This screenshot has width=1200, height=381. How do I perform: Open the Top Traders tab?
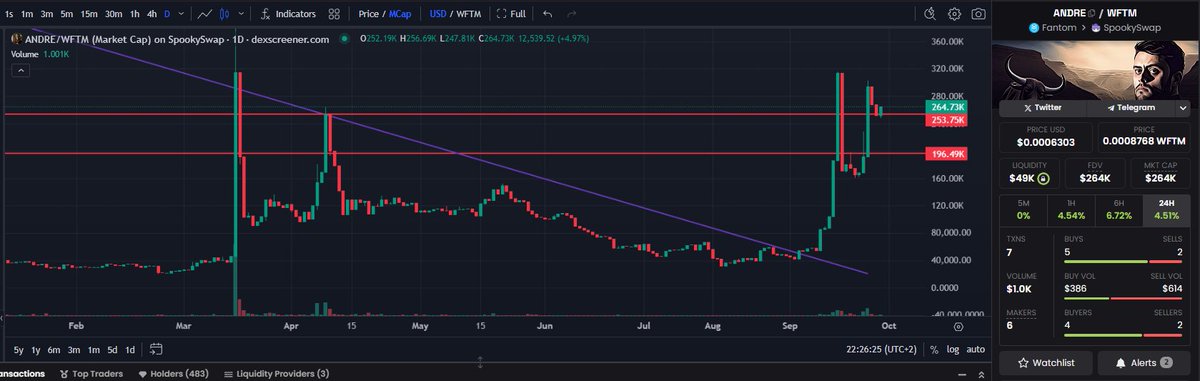tap(91, 374)
